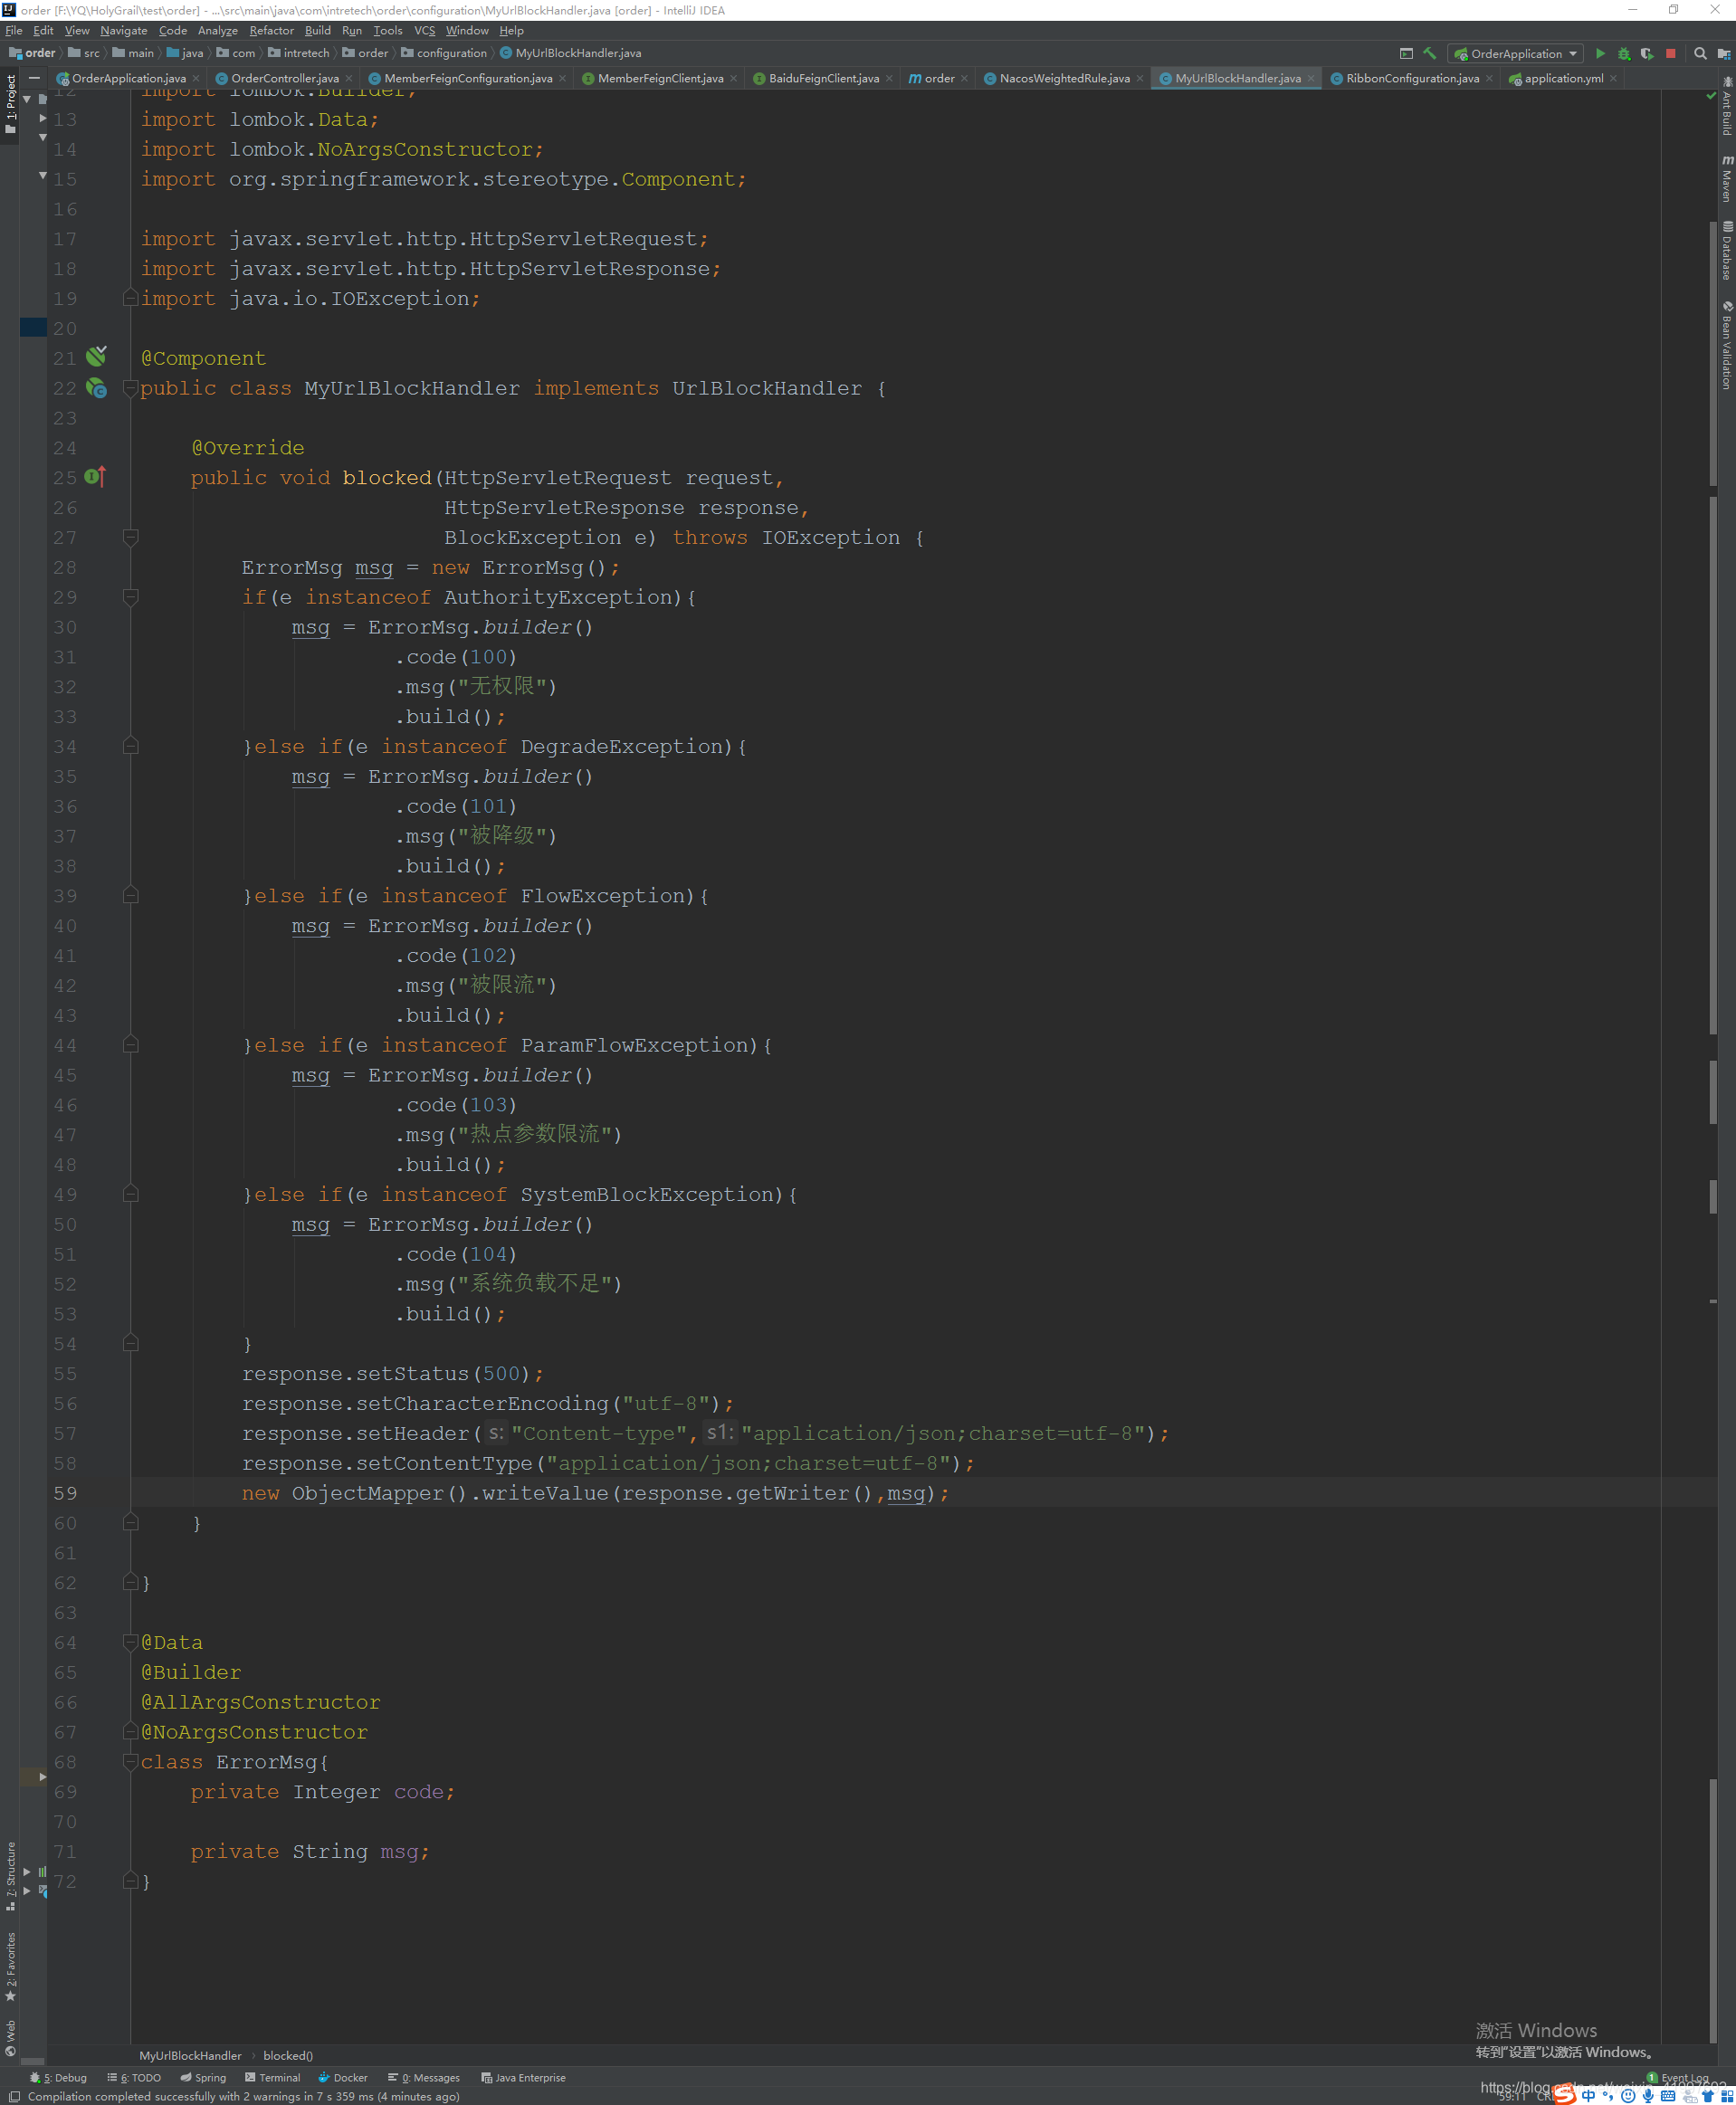The width and height of the screenshot is (1736, 2105).
Task: Open the Database side panel
Action: (x=1727, y=250)
